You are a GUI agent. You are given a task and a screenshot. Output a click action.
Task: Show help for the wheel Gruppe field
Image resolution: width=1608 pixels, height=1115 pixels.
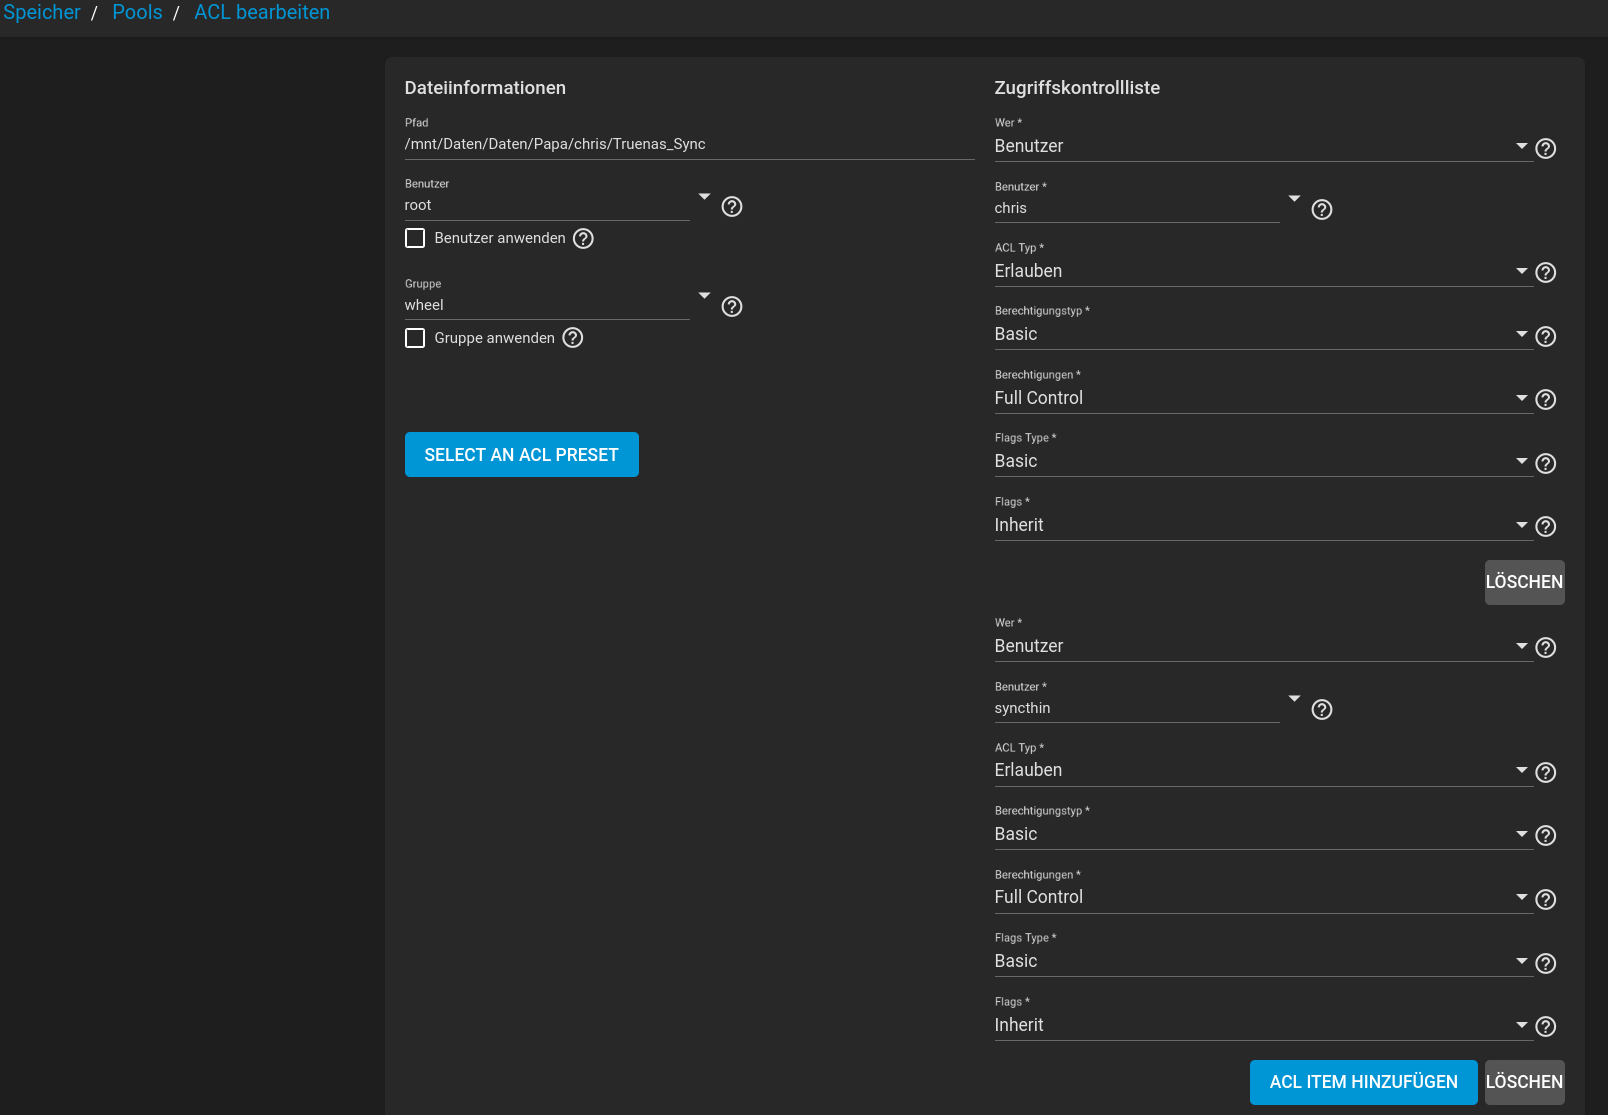[x=732, y=307]
